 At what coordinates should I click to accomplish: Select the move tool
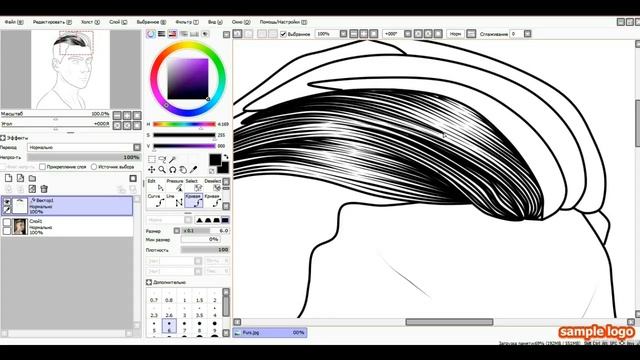pos(151,169)
